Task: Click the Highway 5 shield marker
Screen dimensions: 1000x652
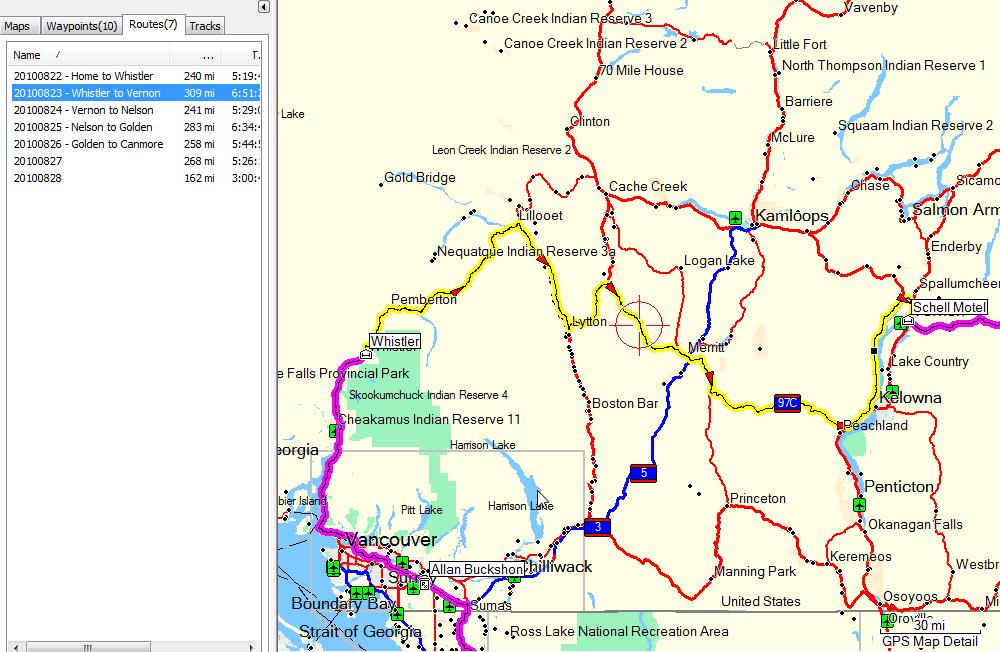Action: click(643, 473)
